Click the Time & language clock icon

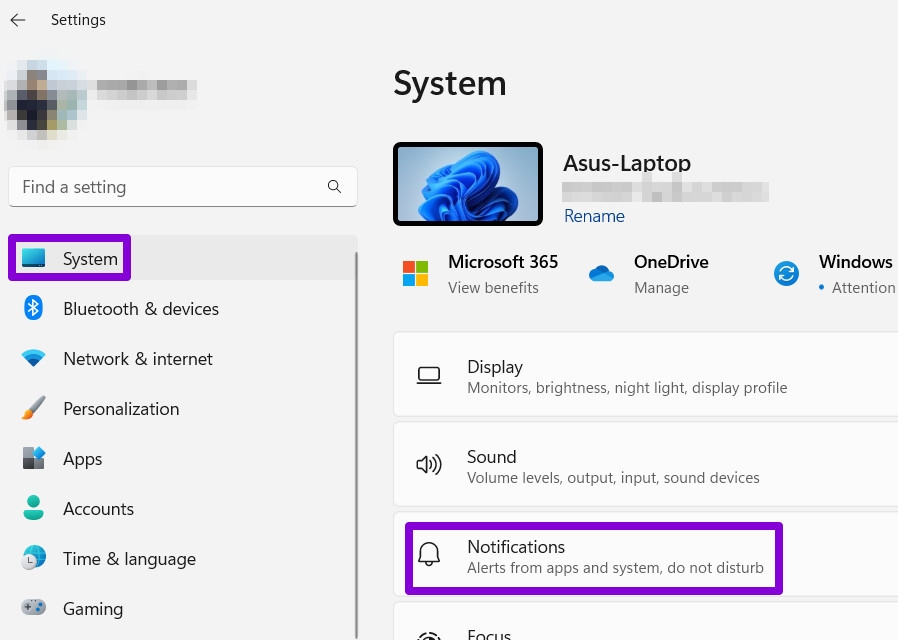[33, 558]
